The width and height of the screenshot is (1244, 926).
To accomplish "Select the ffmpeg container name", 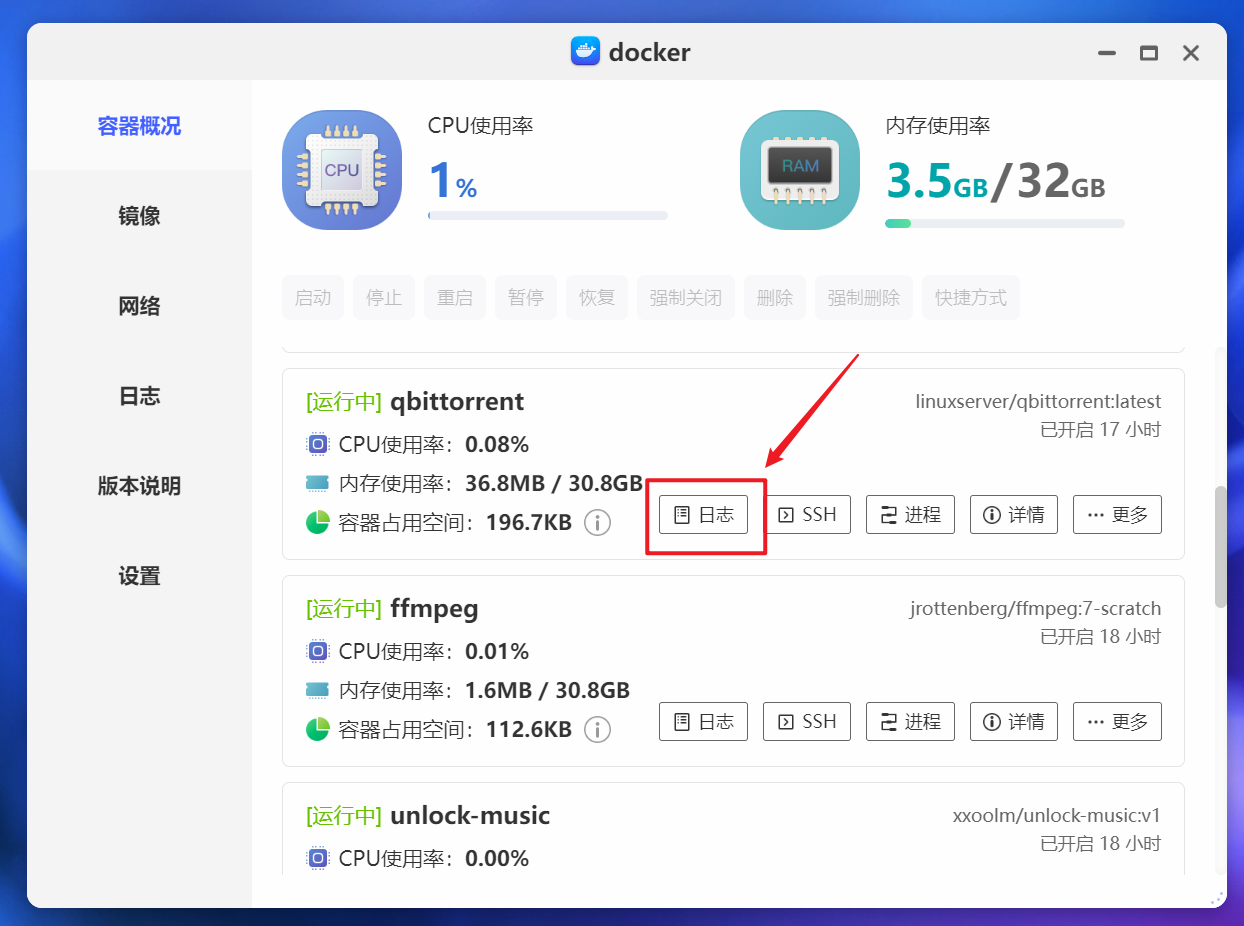I will pos(435,609).
